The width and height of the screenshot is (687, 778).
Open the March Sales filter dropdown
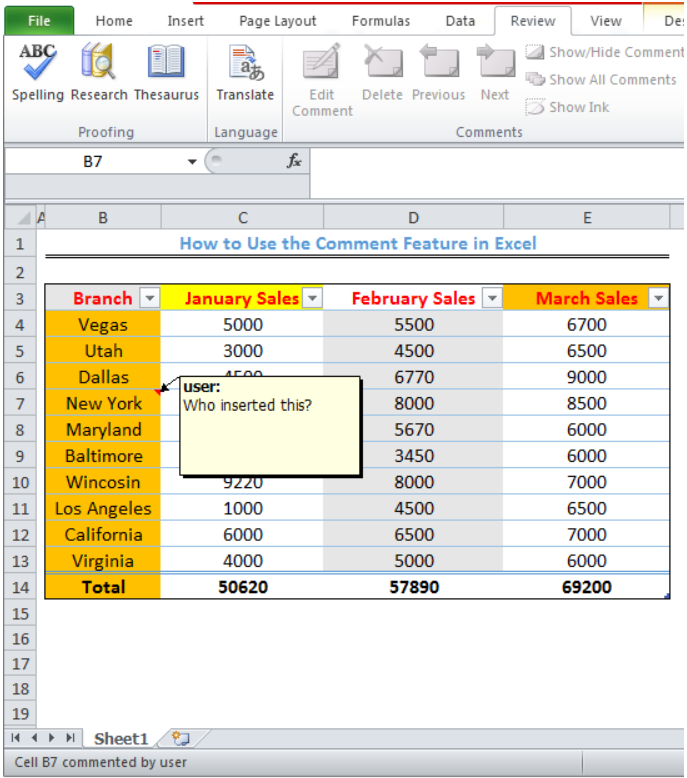[658, 298]
